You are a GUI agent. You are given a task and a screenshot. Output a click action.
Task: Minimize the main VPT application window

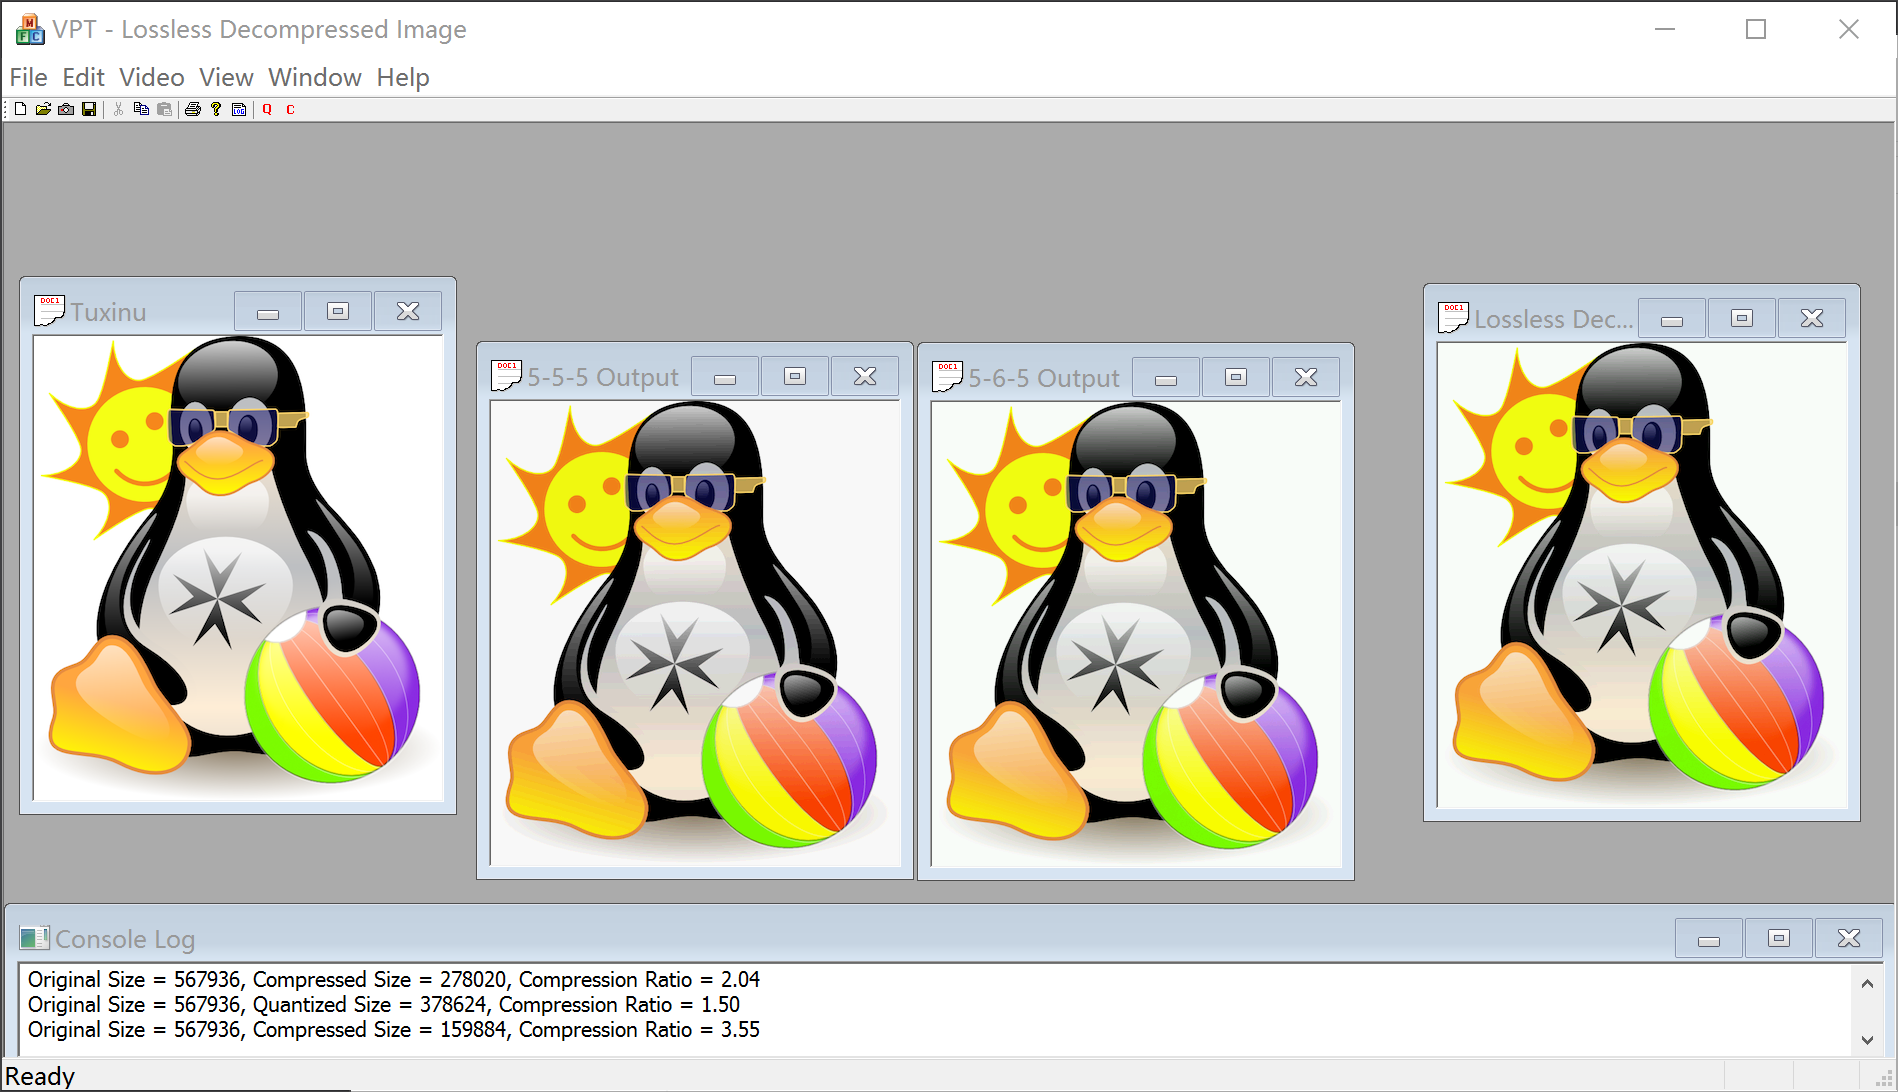(x=1665, y=29)
